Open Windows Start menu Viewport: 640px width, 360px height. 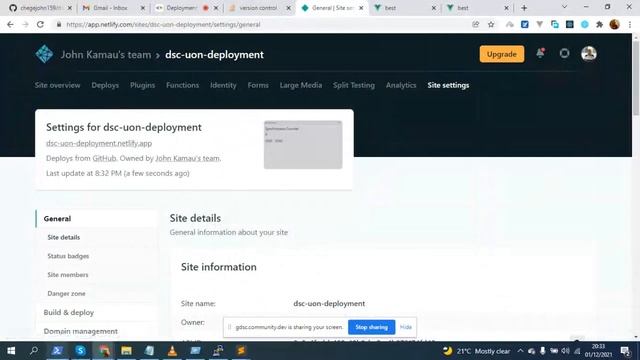[11, 351]
